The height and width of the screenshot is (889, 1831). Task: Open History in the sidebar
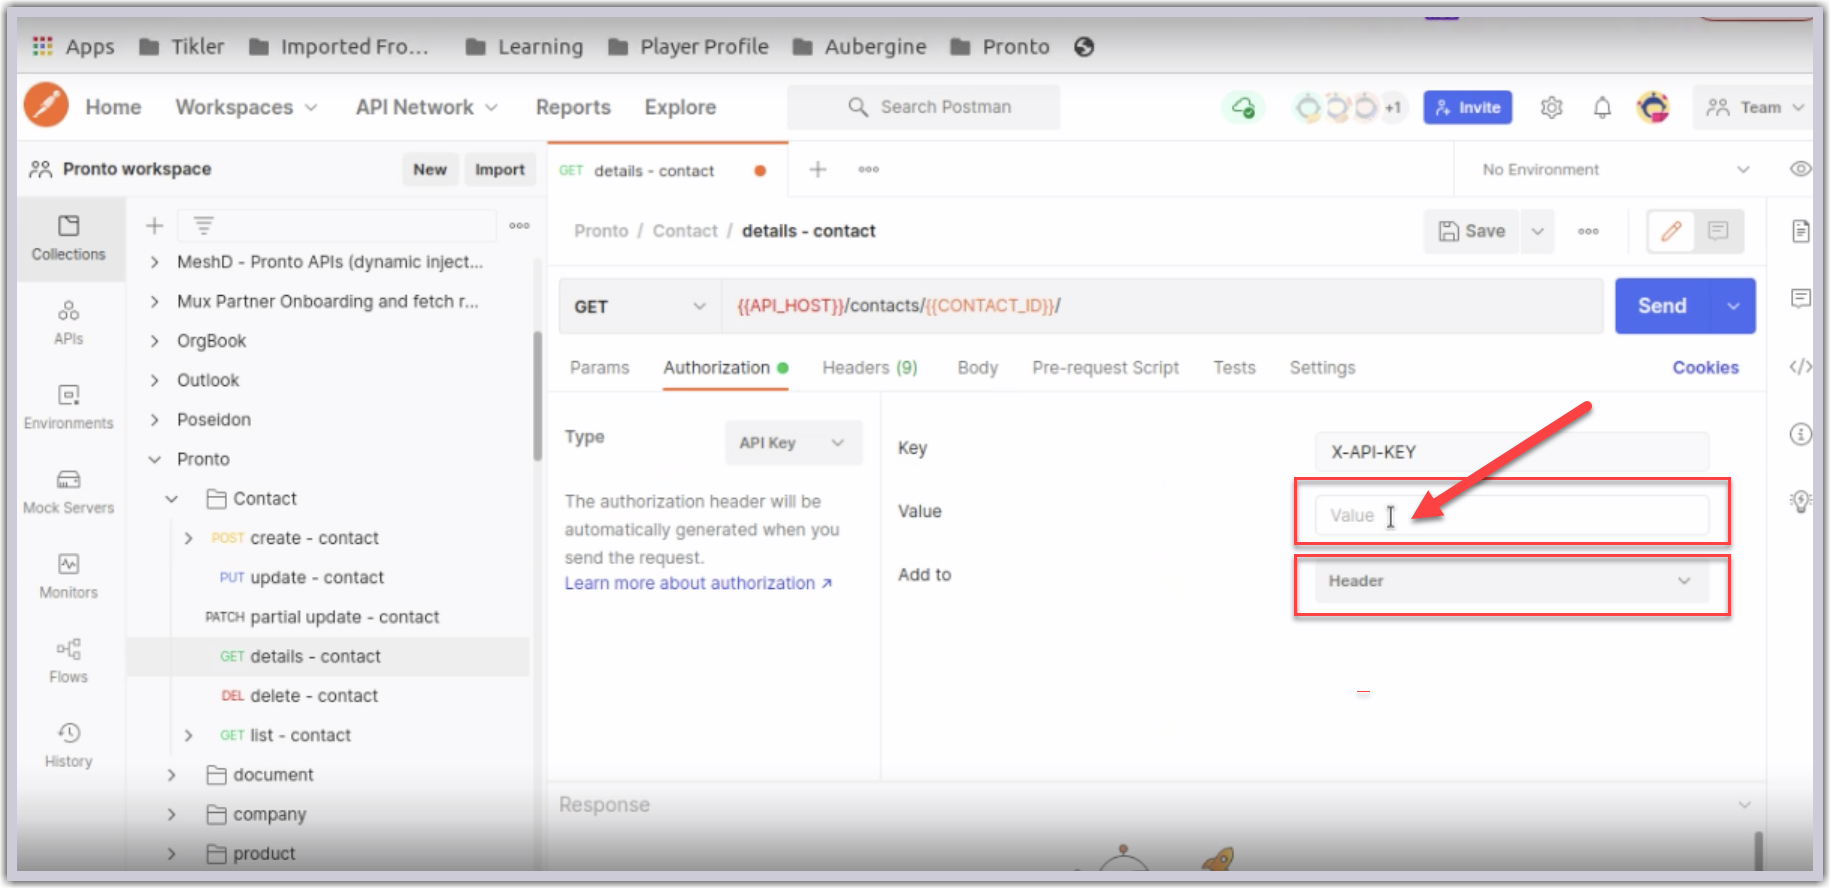pyautogui.click(x=68, y=745)
